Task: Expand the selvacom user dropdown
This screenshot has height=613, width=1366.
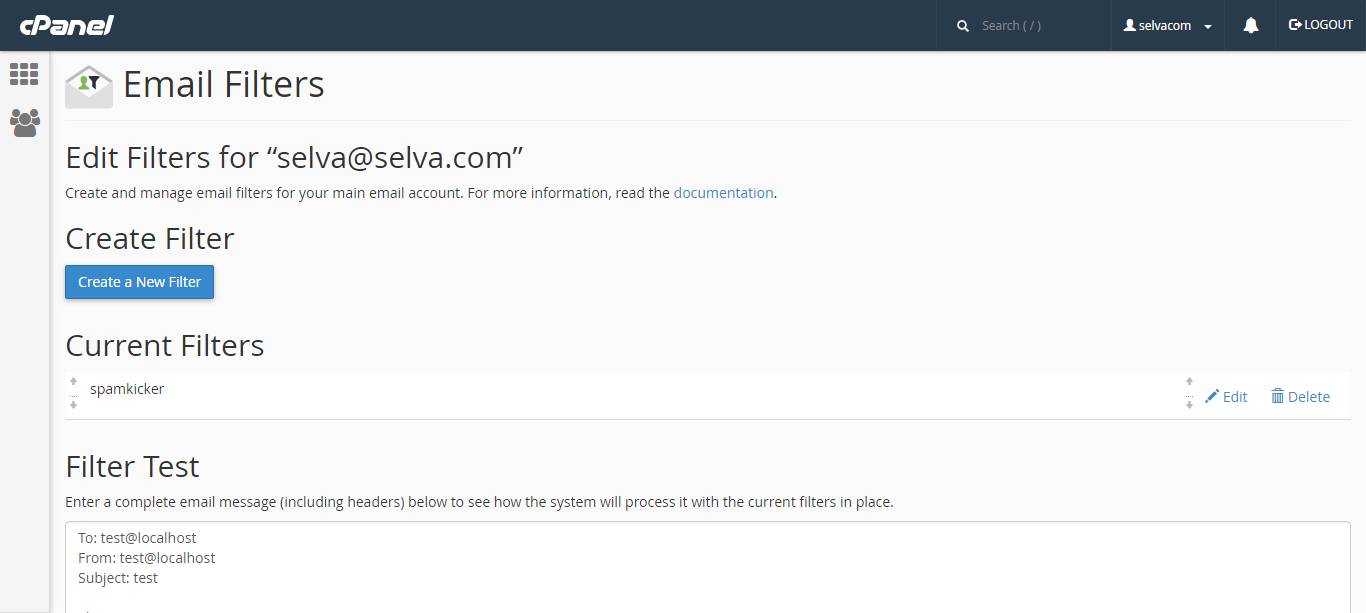Action: click(x=1168, y=26)
